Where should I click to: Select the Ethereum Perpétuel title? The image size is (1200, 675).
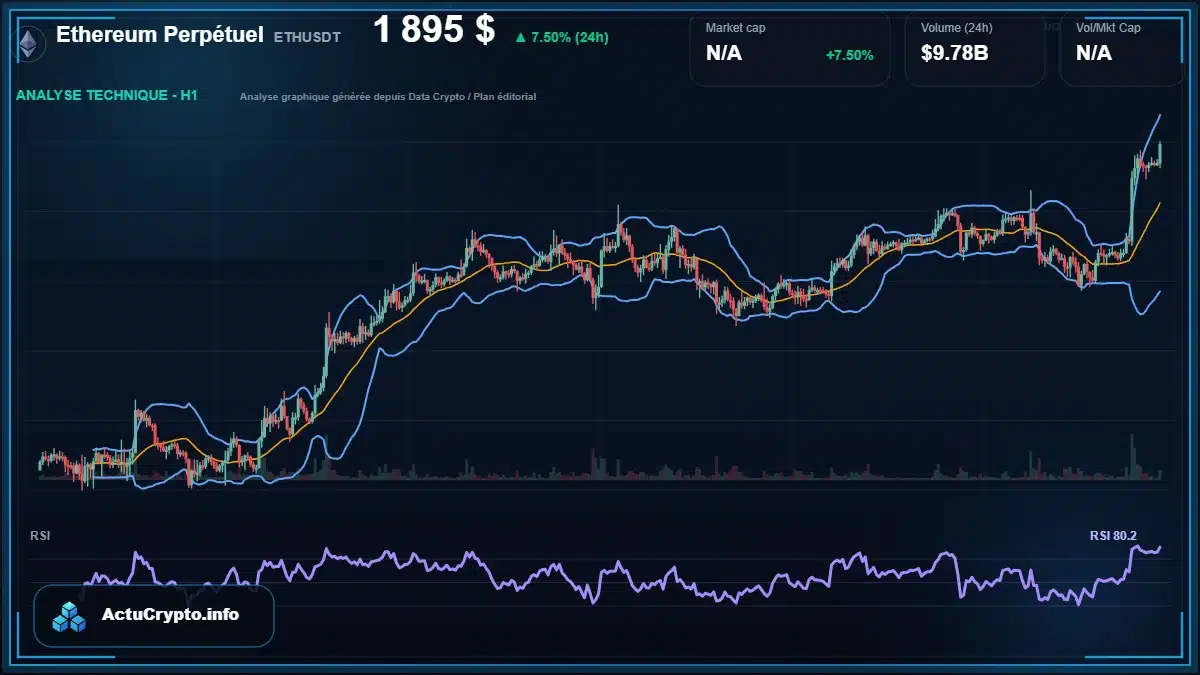coord(160,35)
